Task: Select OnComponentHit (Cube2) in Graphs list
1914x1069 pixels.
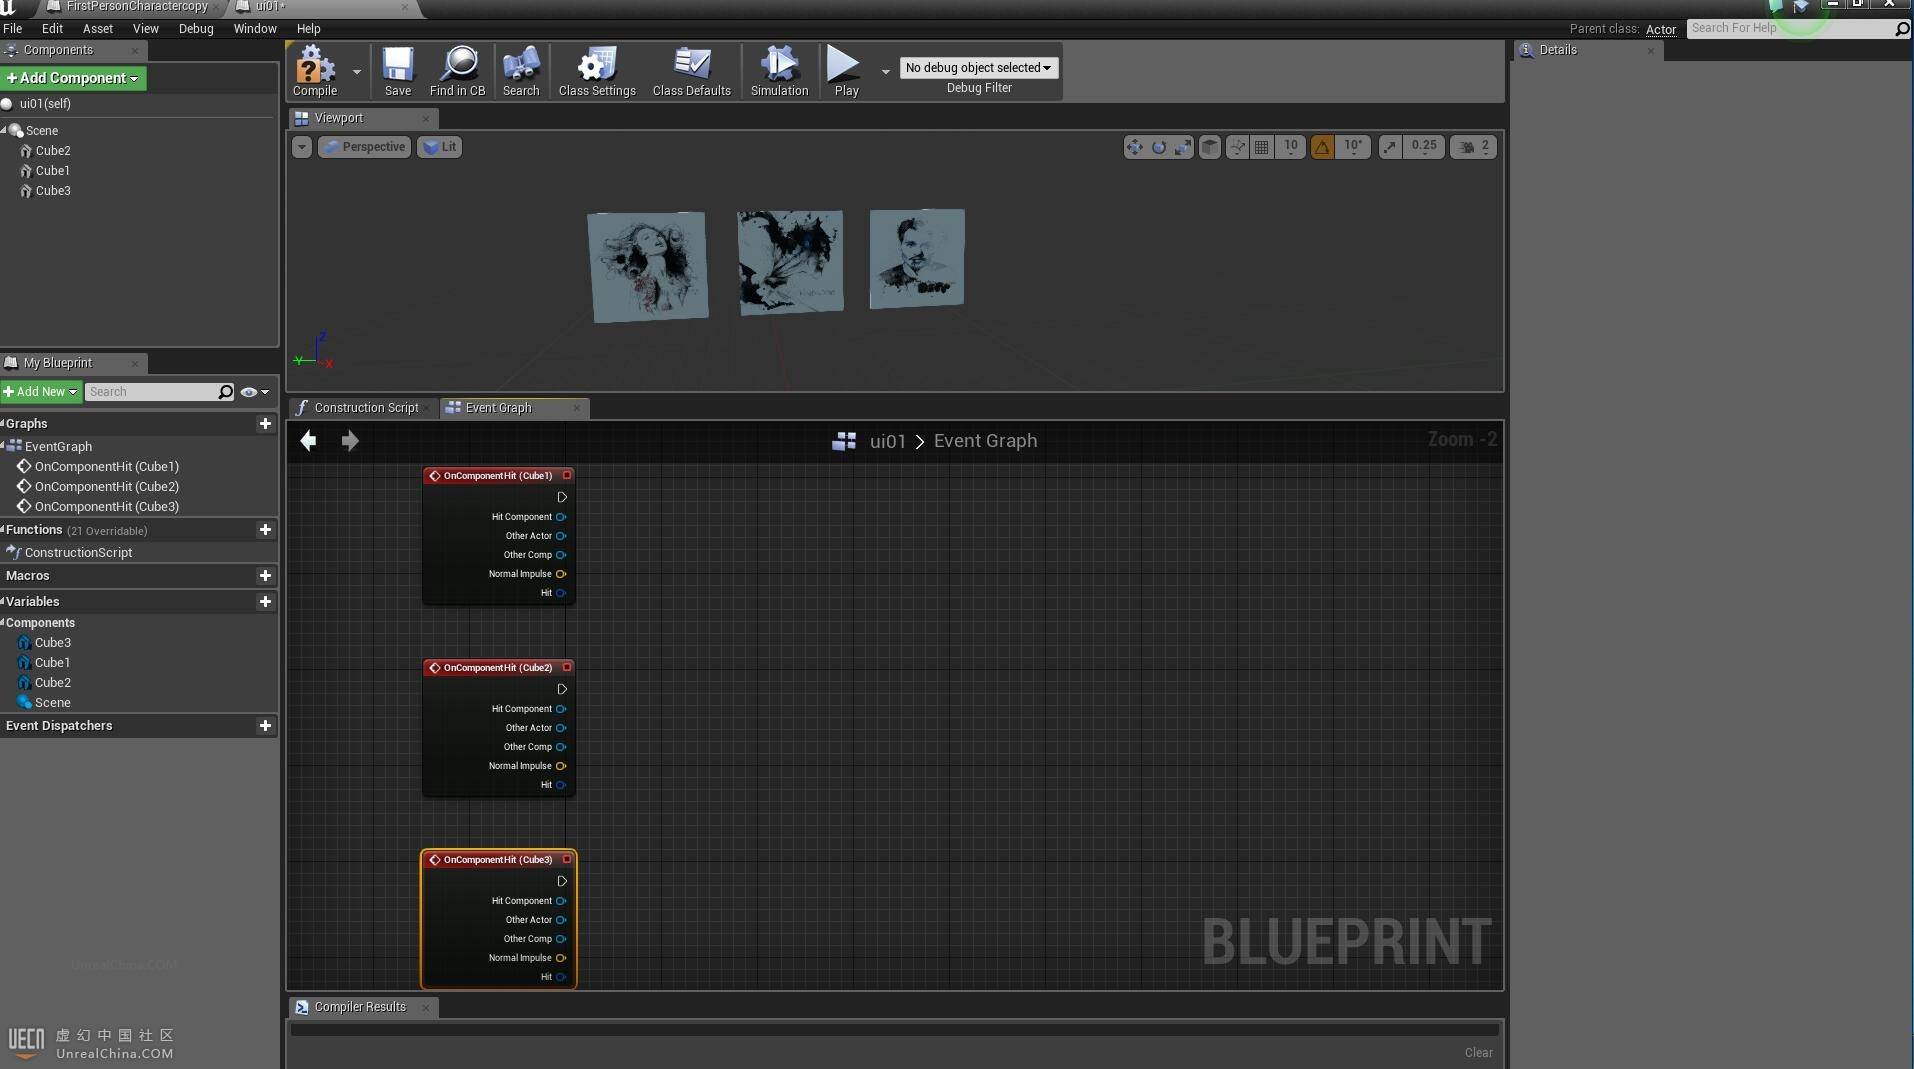Action: tap(107, 487)
